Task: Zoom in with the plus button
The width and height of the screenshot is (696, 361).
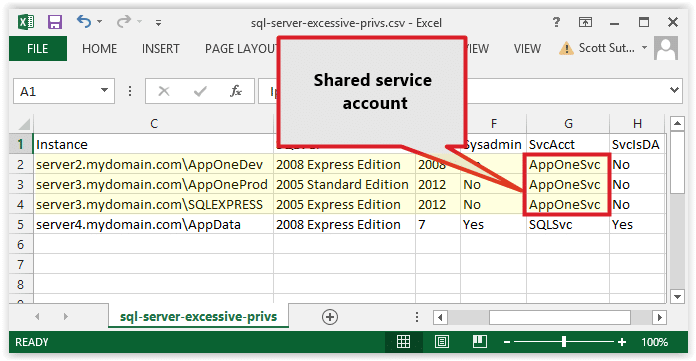Action: [622, 341]
